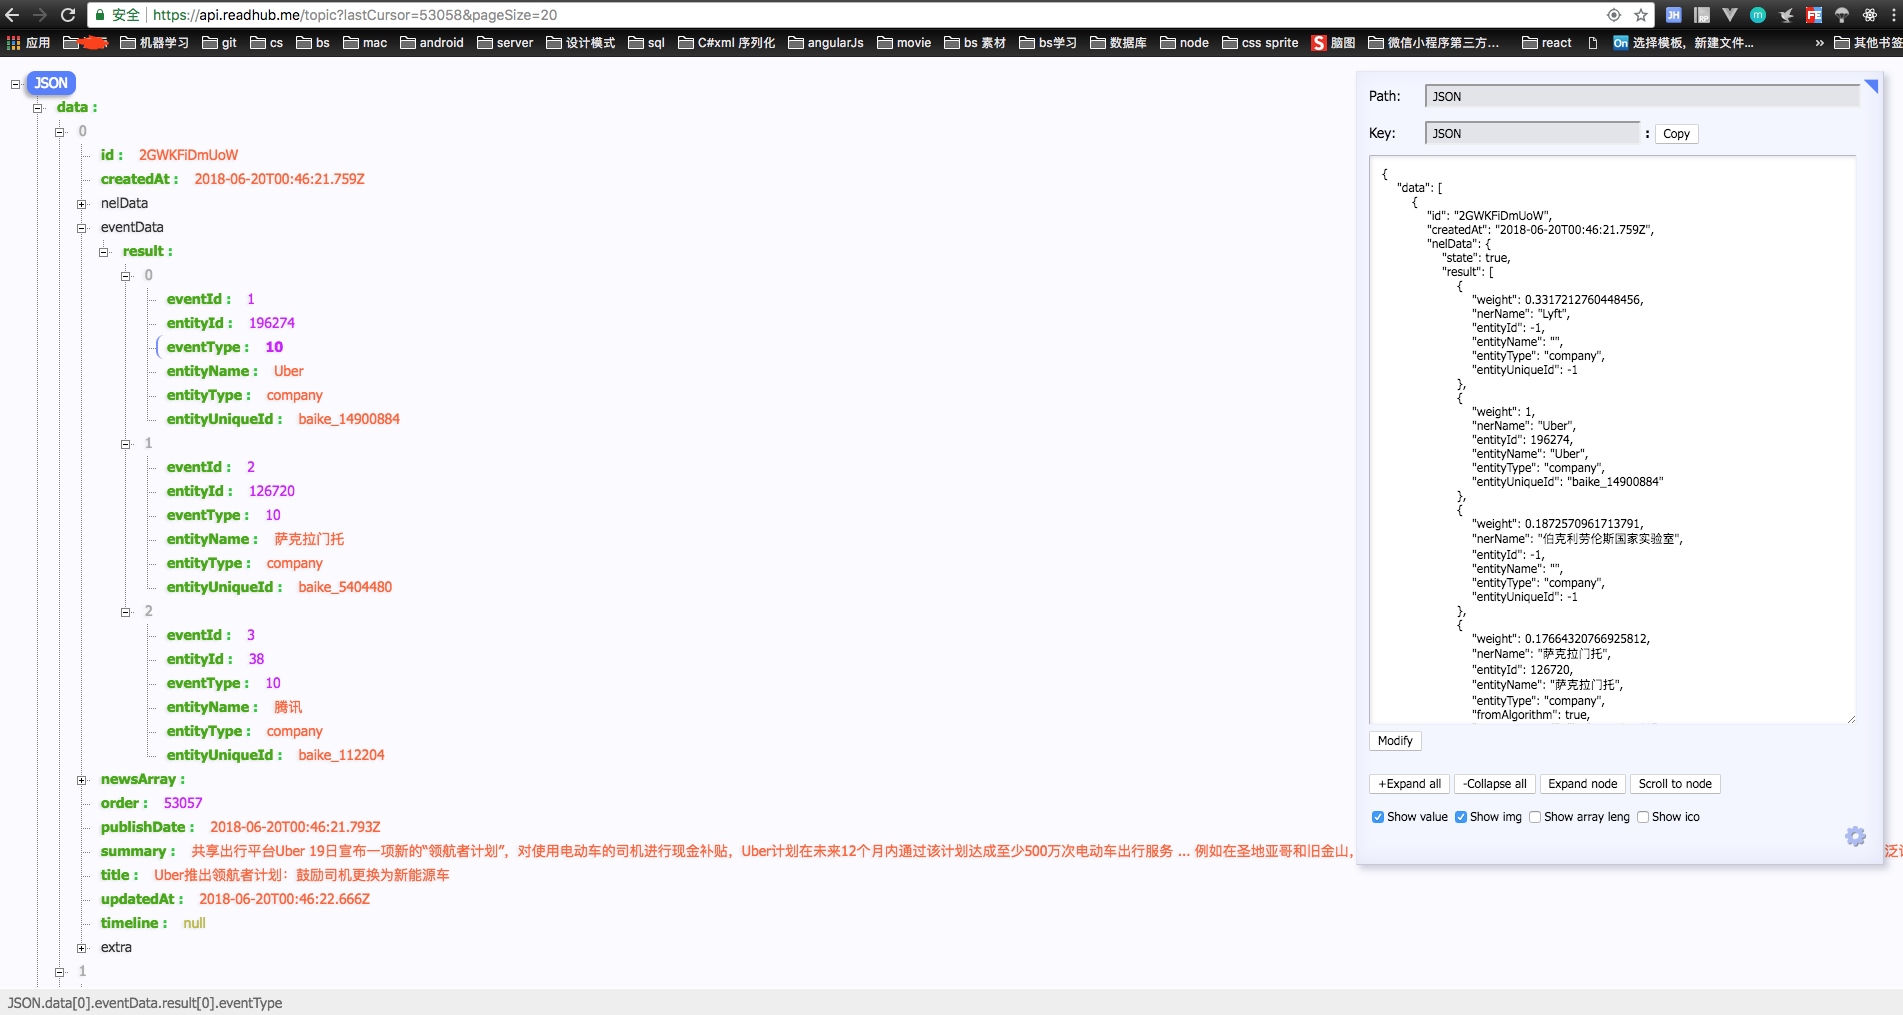Go back with the browser back arrow
This screenshot has width=1903, height=1015.
point(12,15)
